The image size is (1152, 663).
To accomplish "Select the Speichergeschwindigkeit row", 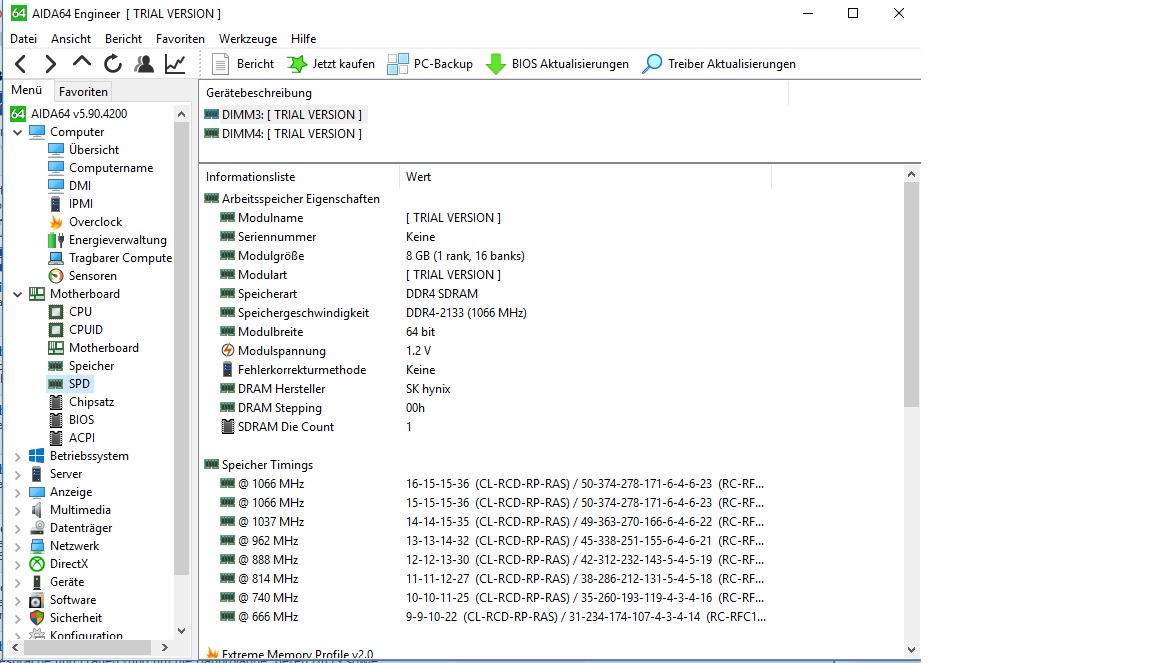I will [x=485, y=313].
